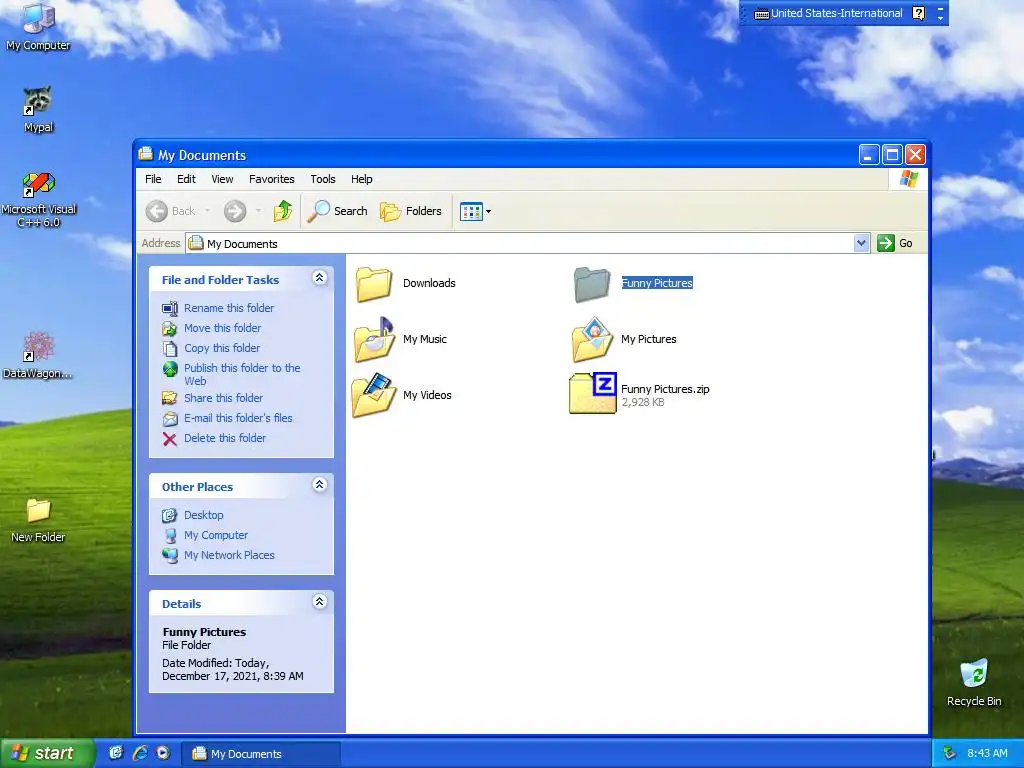Image resolution: width=1024 pixels, height=768 pixels.
Task: Click the Downloads folder name
Action: pos(429,283)
